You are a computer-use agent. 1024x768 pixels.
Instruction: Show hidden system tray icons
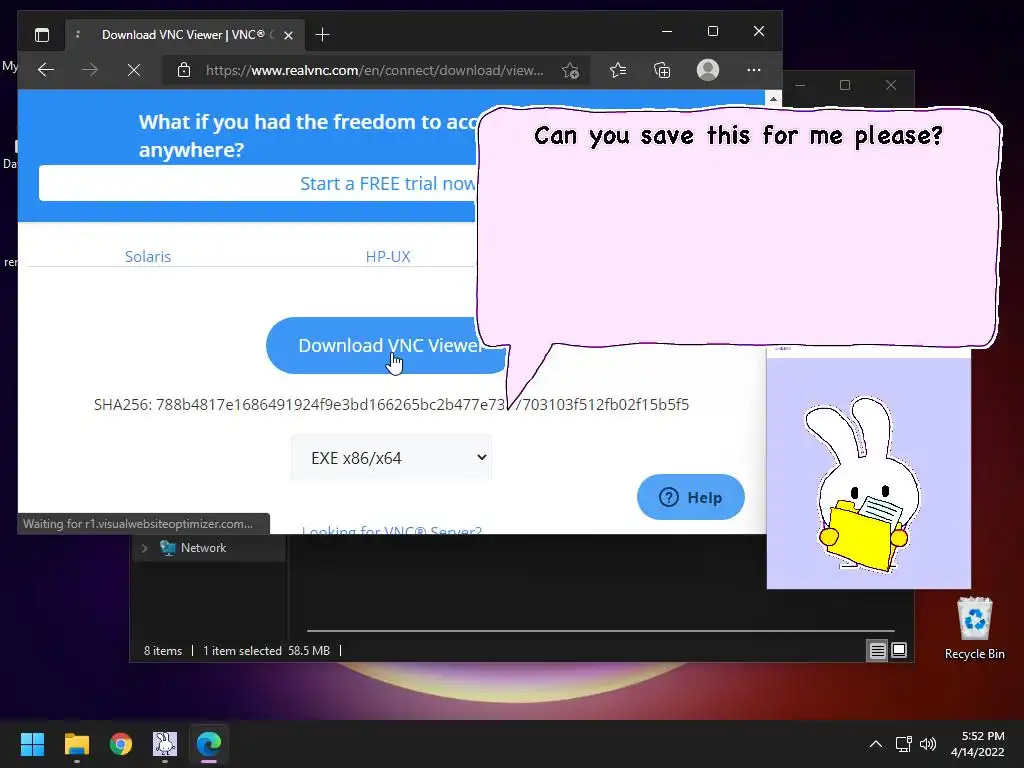point(876,744)
